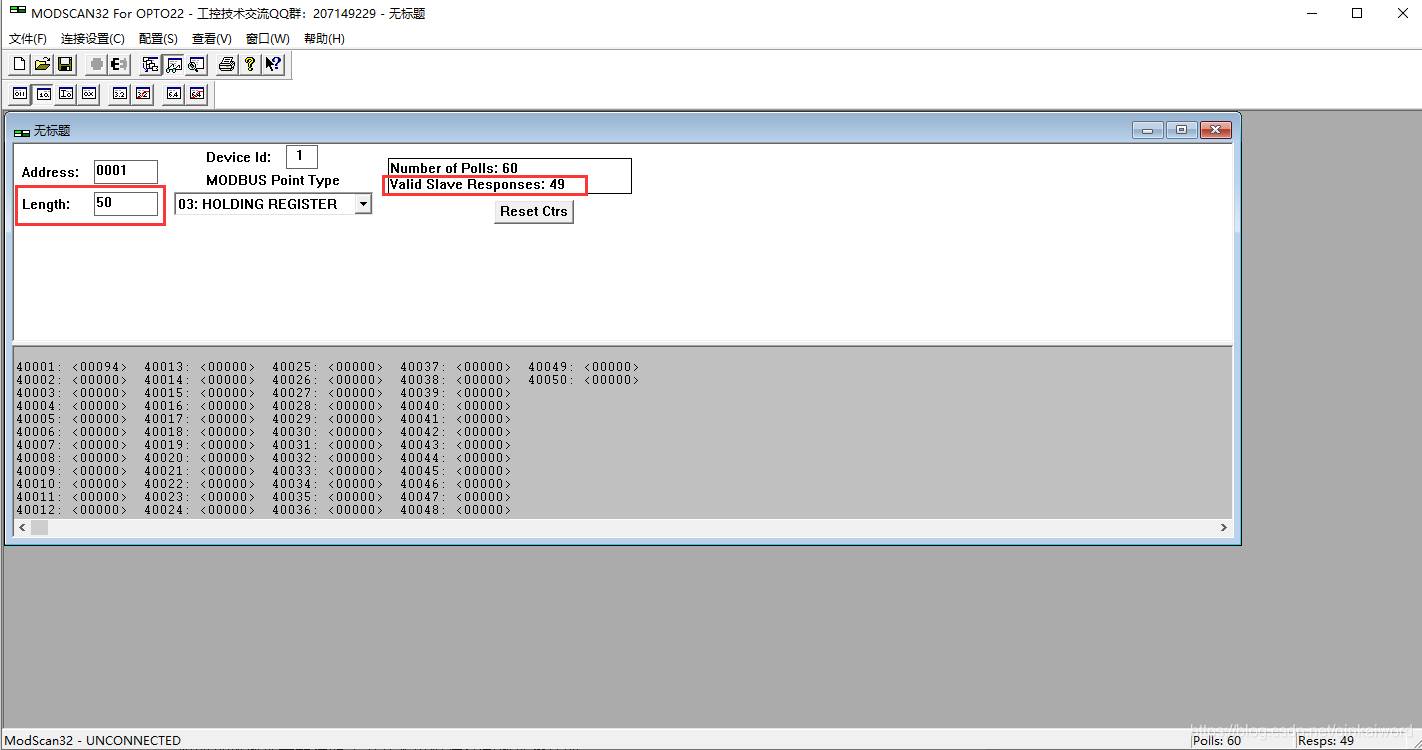Image resolution: width=1422 pixels, height=750 pixels.
Task: Click the context help arrow-question icon
Action: pos(273,64)
